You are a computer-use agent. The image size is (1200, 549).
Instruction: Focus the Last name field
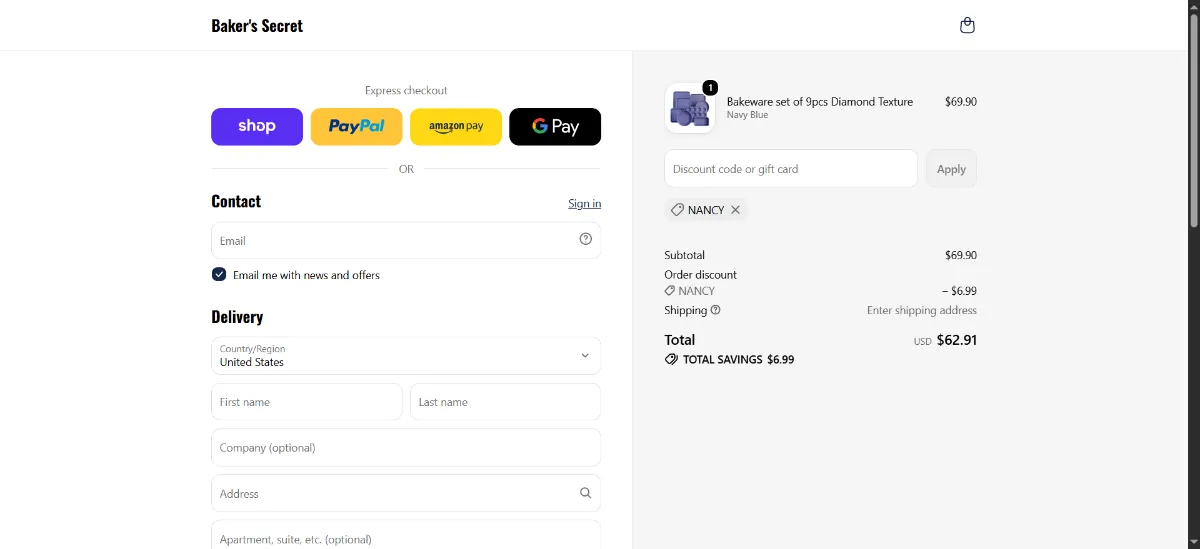(x=505, y=402)
